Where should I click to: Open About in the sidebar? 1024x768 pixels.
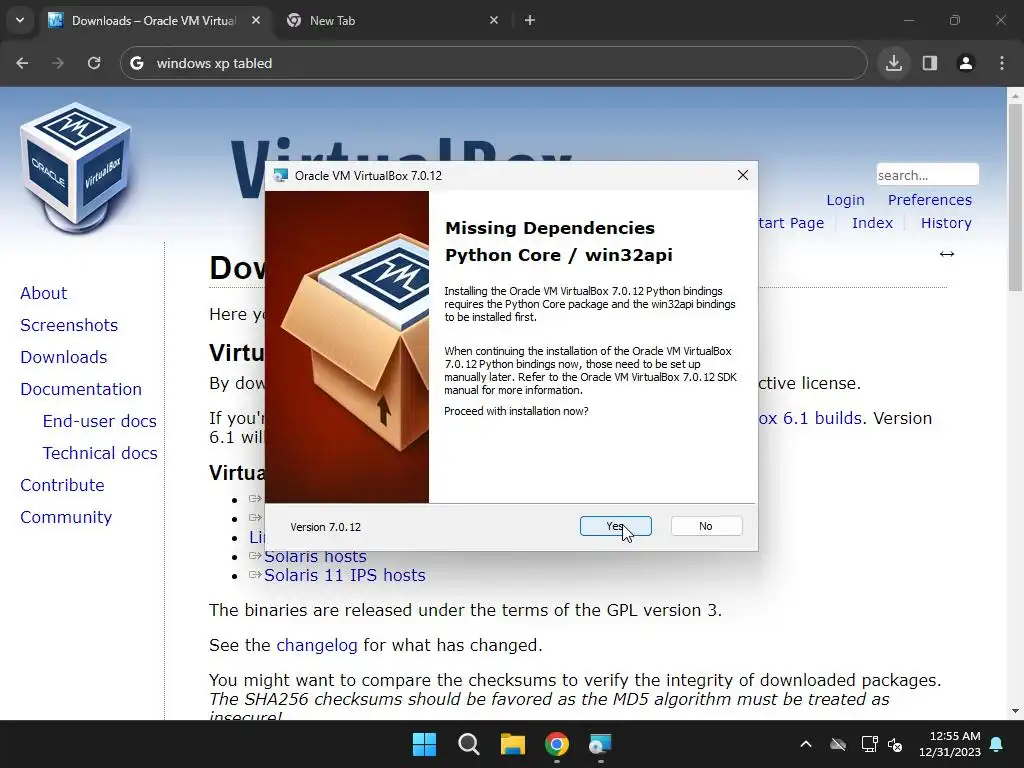[44, 293]
